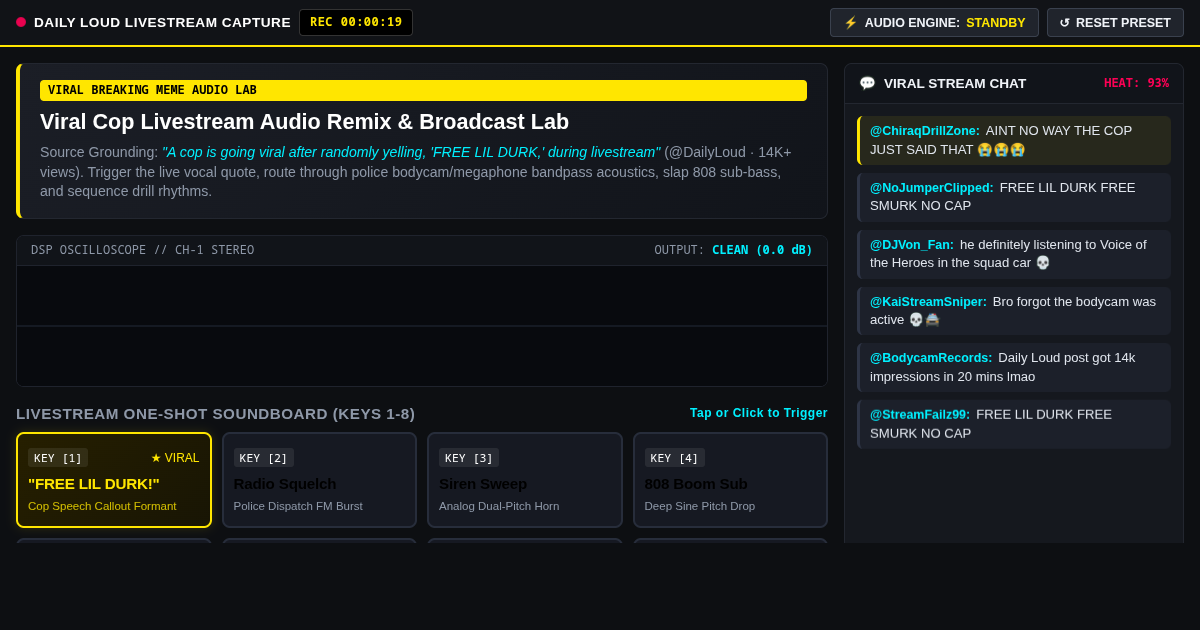This screenshot has width=1200, height=630.
Task: Trigger the Radio Squelch pad
Action: (x=319, y=480)
